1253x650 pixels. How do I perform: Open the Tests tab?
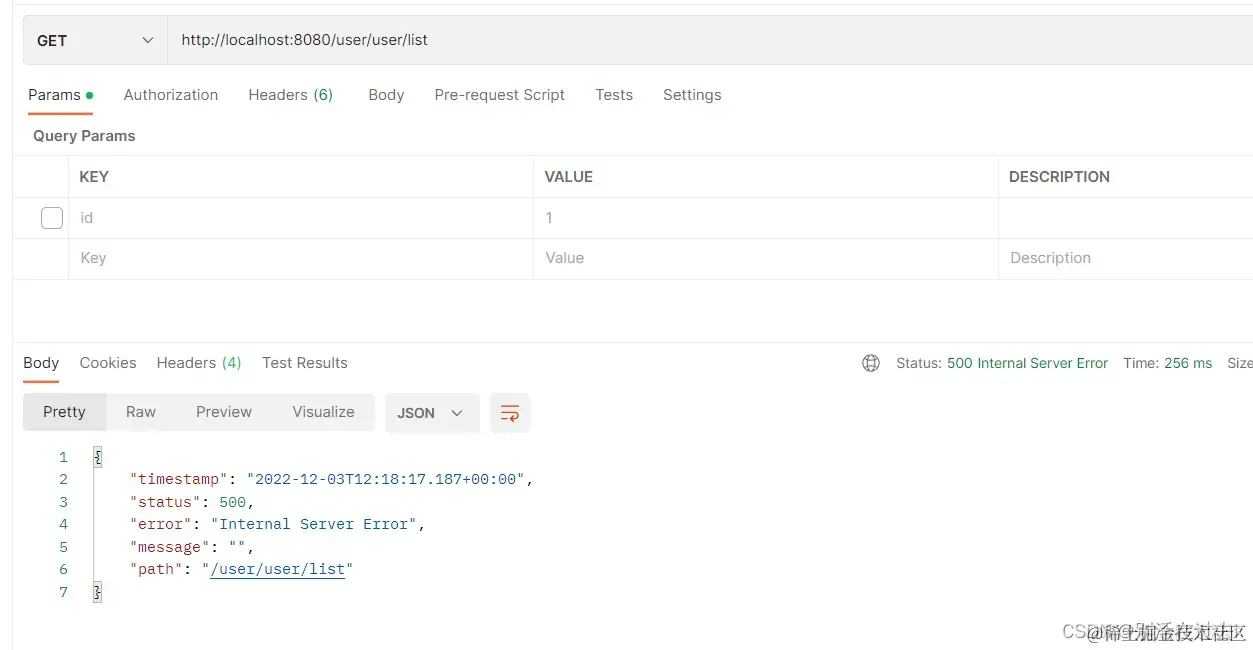click(x=614, y=95)
